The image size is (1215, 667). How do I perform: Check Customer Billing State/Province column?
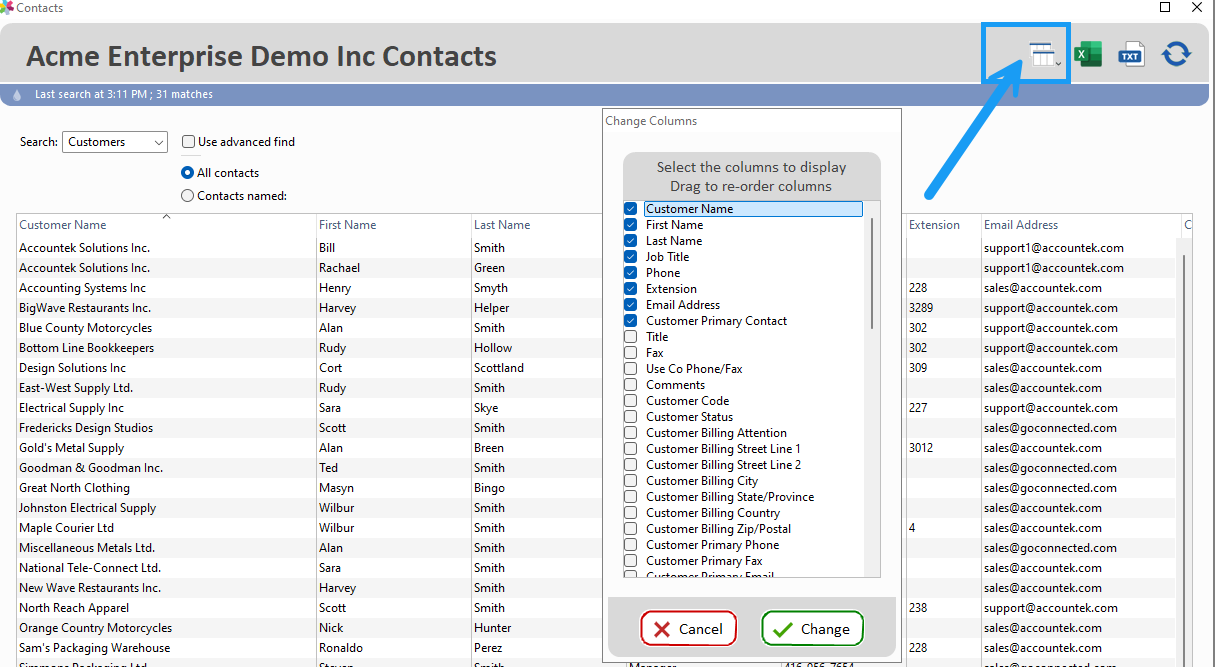click(631, 497)
